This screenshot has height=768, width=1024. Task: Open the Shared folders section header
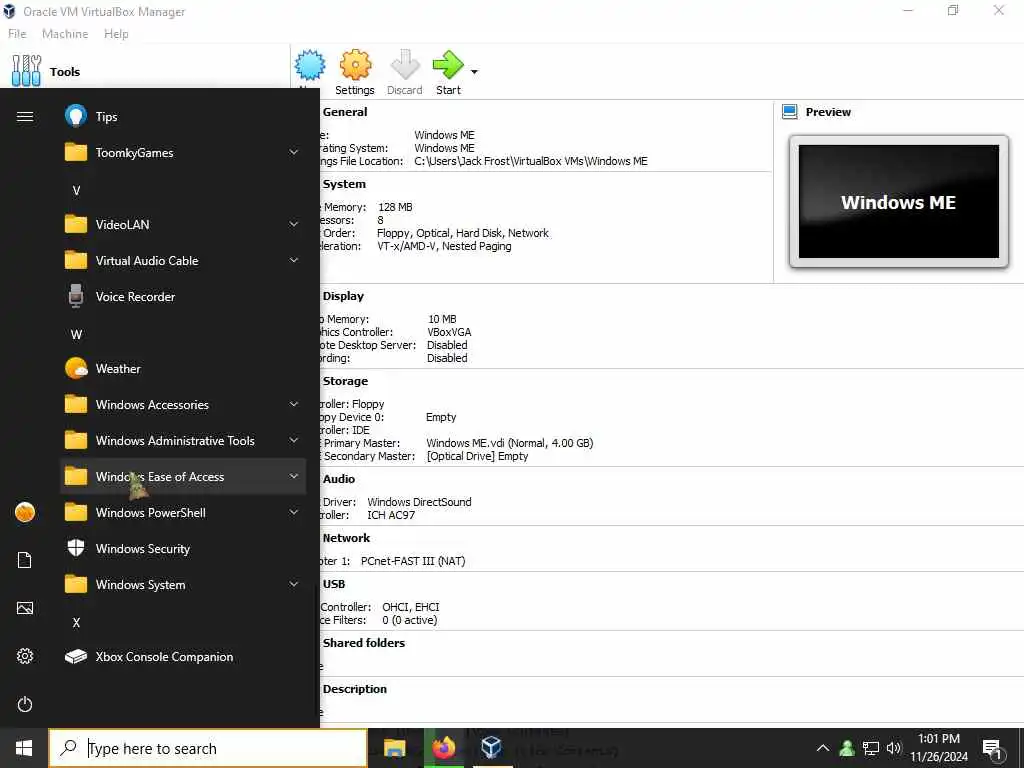[364, 643]
